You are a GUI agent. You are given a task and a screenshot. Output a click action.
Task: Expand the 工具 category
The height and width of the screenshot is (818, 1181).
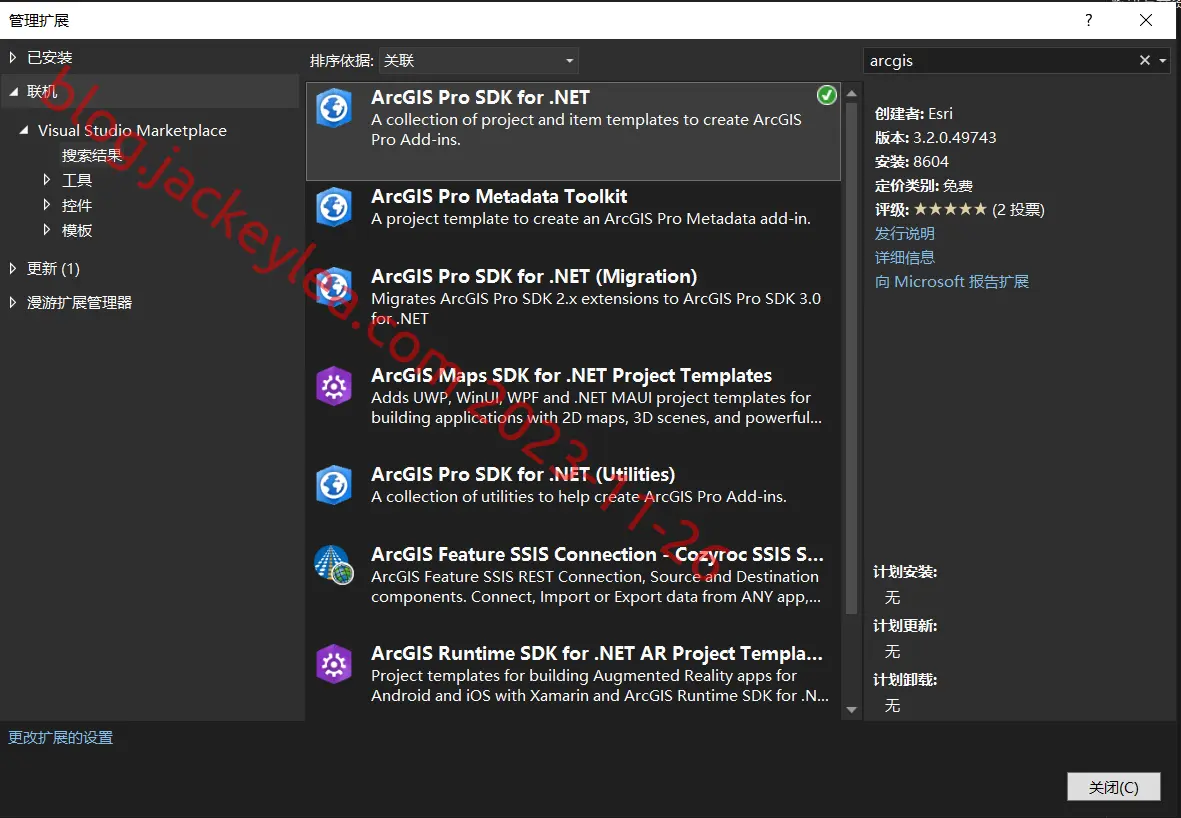tap(47, 180)
